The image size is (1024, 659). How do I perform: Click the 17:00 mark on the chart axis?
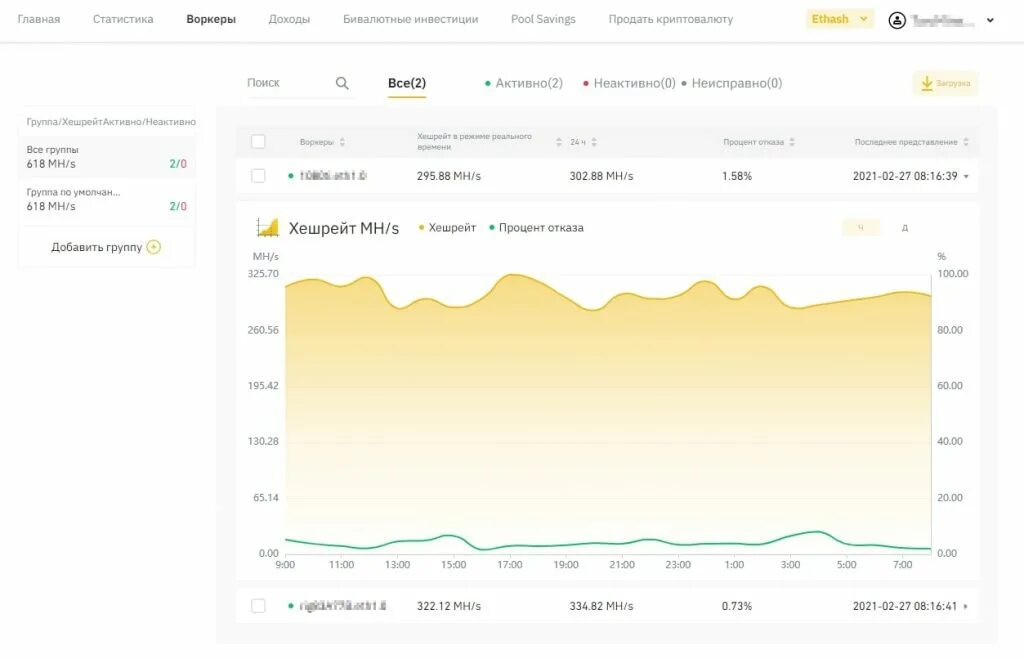(x=509, y=564)
